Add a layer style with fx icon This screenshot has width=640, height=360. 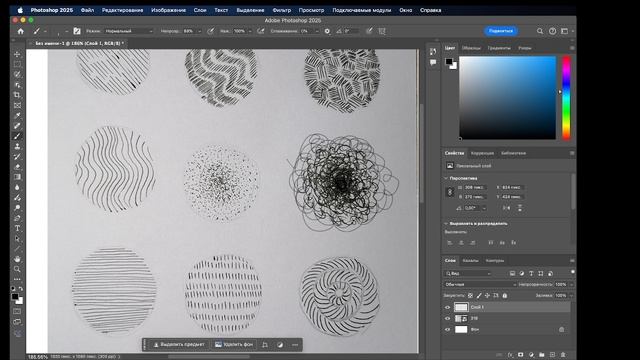(x=510, y=355)
